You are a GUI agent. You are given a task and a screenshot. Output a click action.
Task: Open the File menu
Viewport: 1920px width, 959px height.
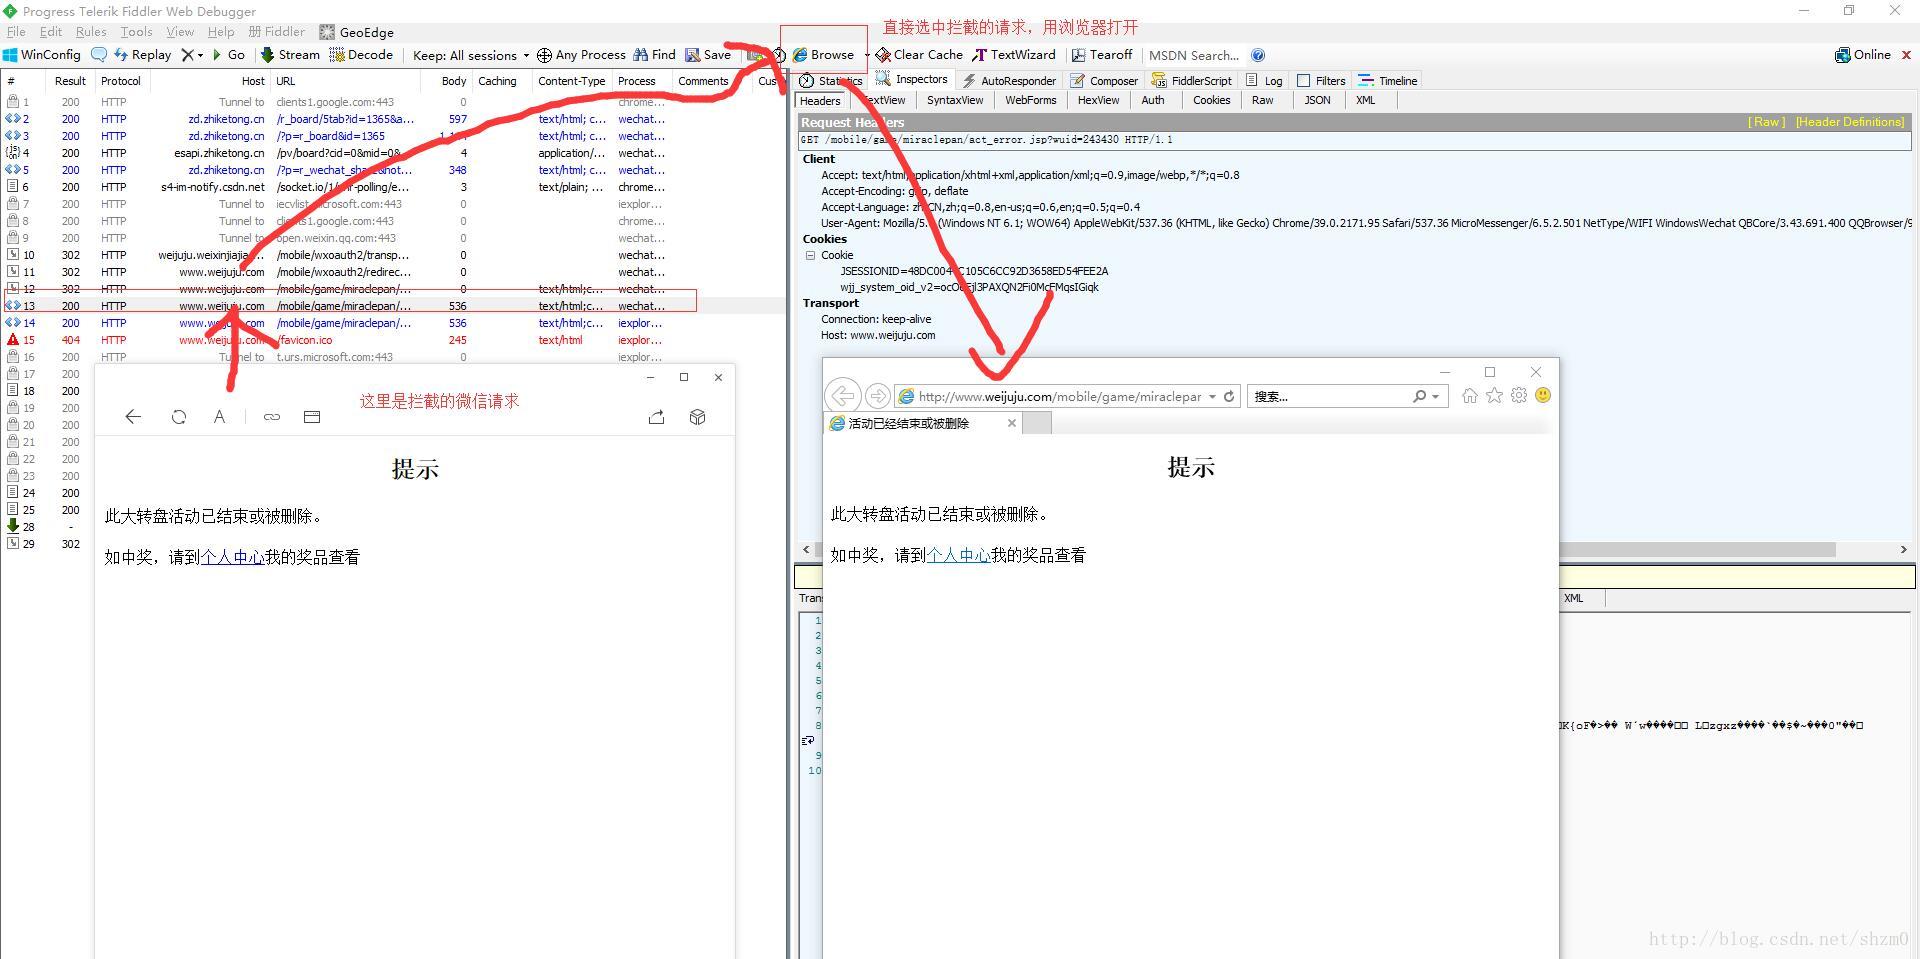(16, 32)
